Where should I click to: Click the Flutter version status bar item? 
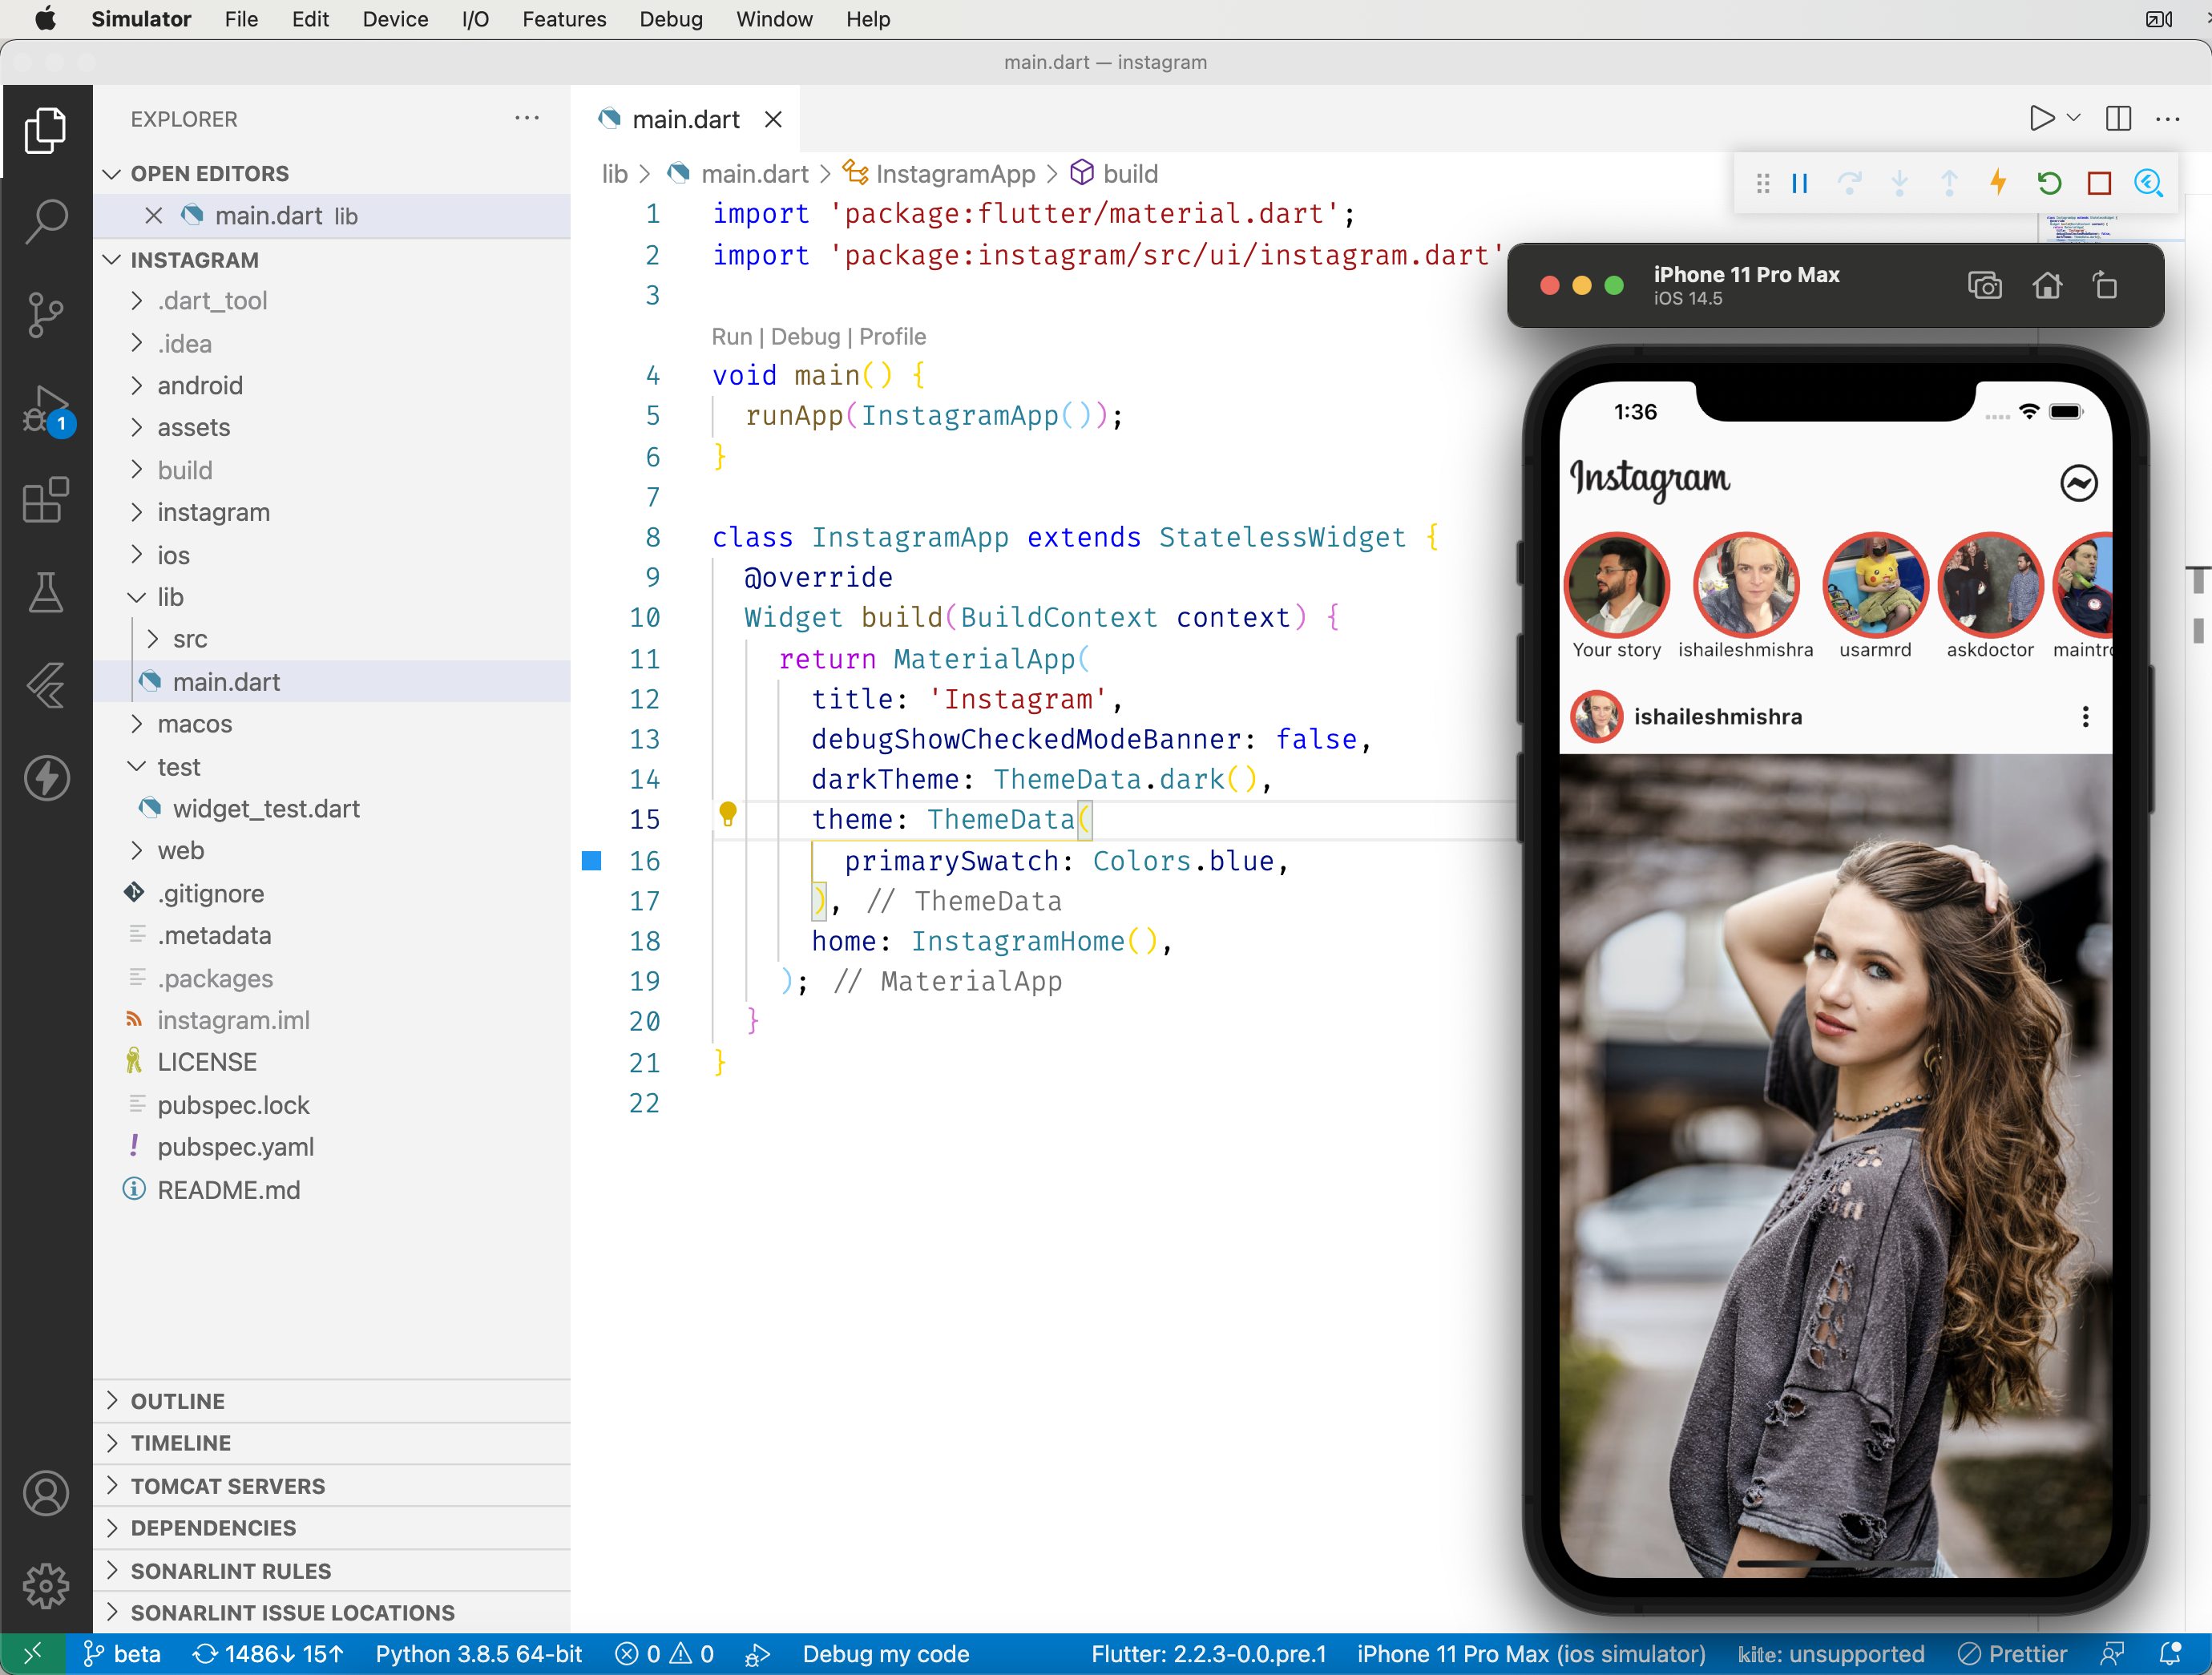coord(1208,1654)
